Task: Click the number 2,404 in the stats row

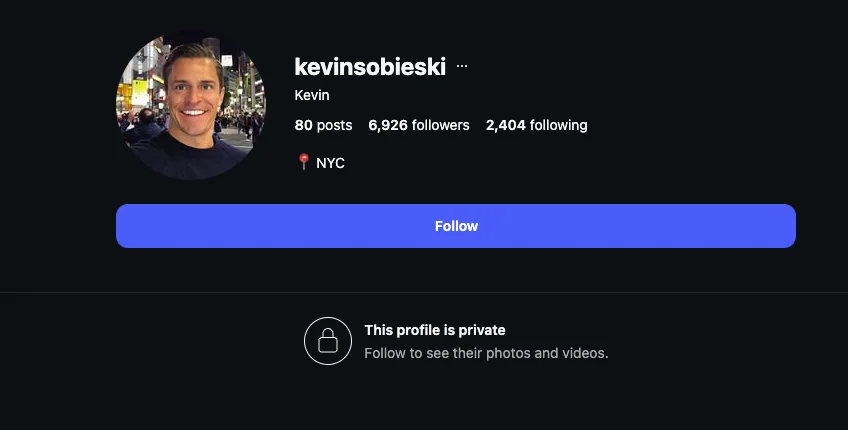Action: (506, 125)
